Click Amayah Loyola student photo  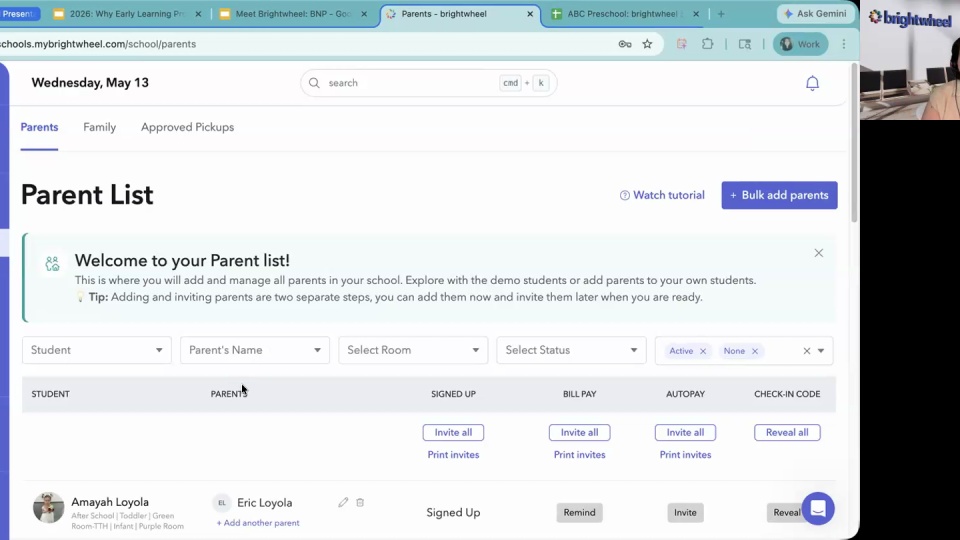(x=48, y=507)
